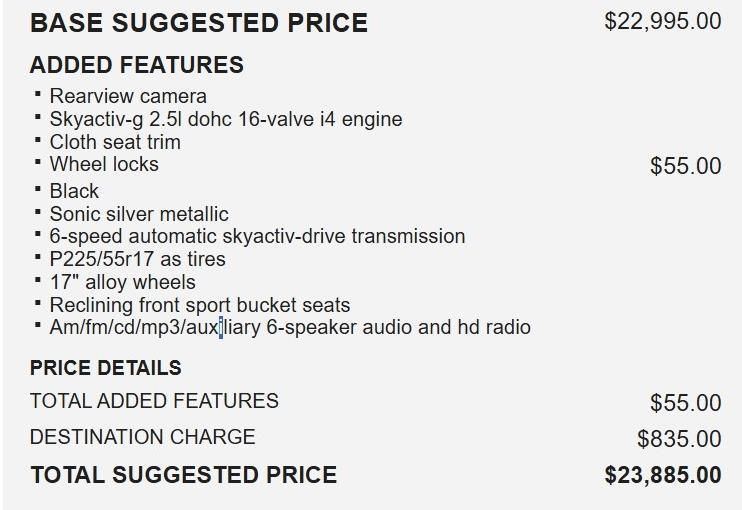
Task: Click the Reclining front sport bucket seats line
Action: [x=199, y=305]
